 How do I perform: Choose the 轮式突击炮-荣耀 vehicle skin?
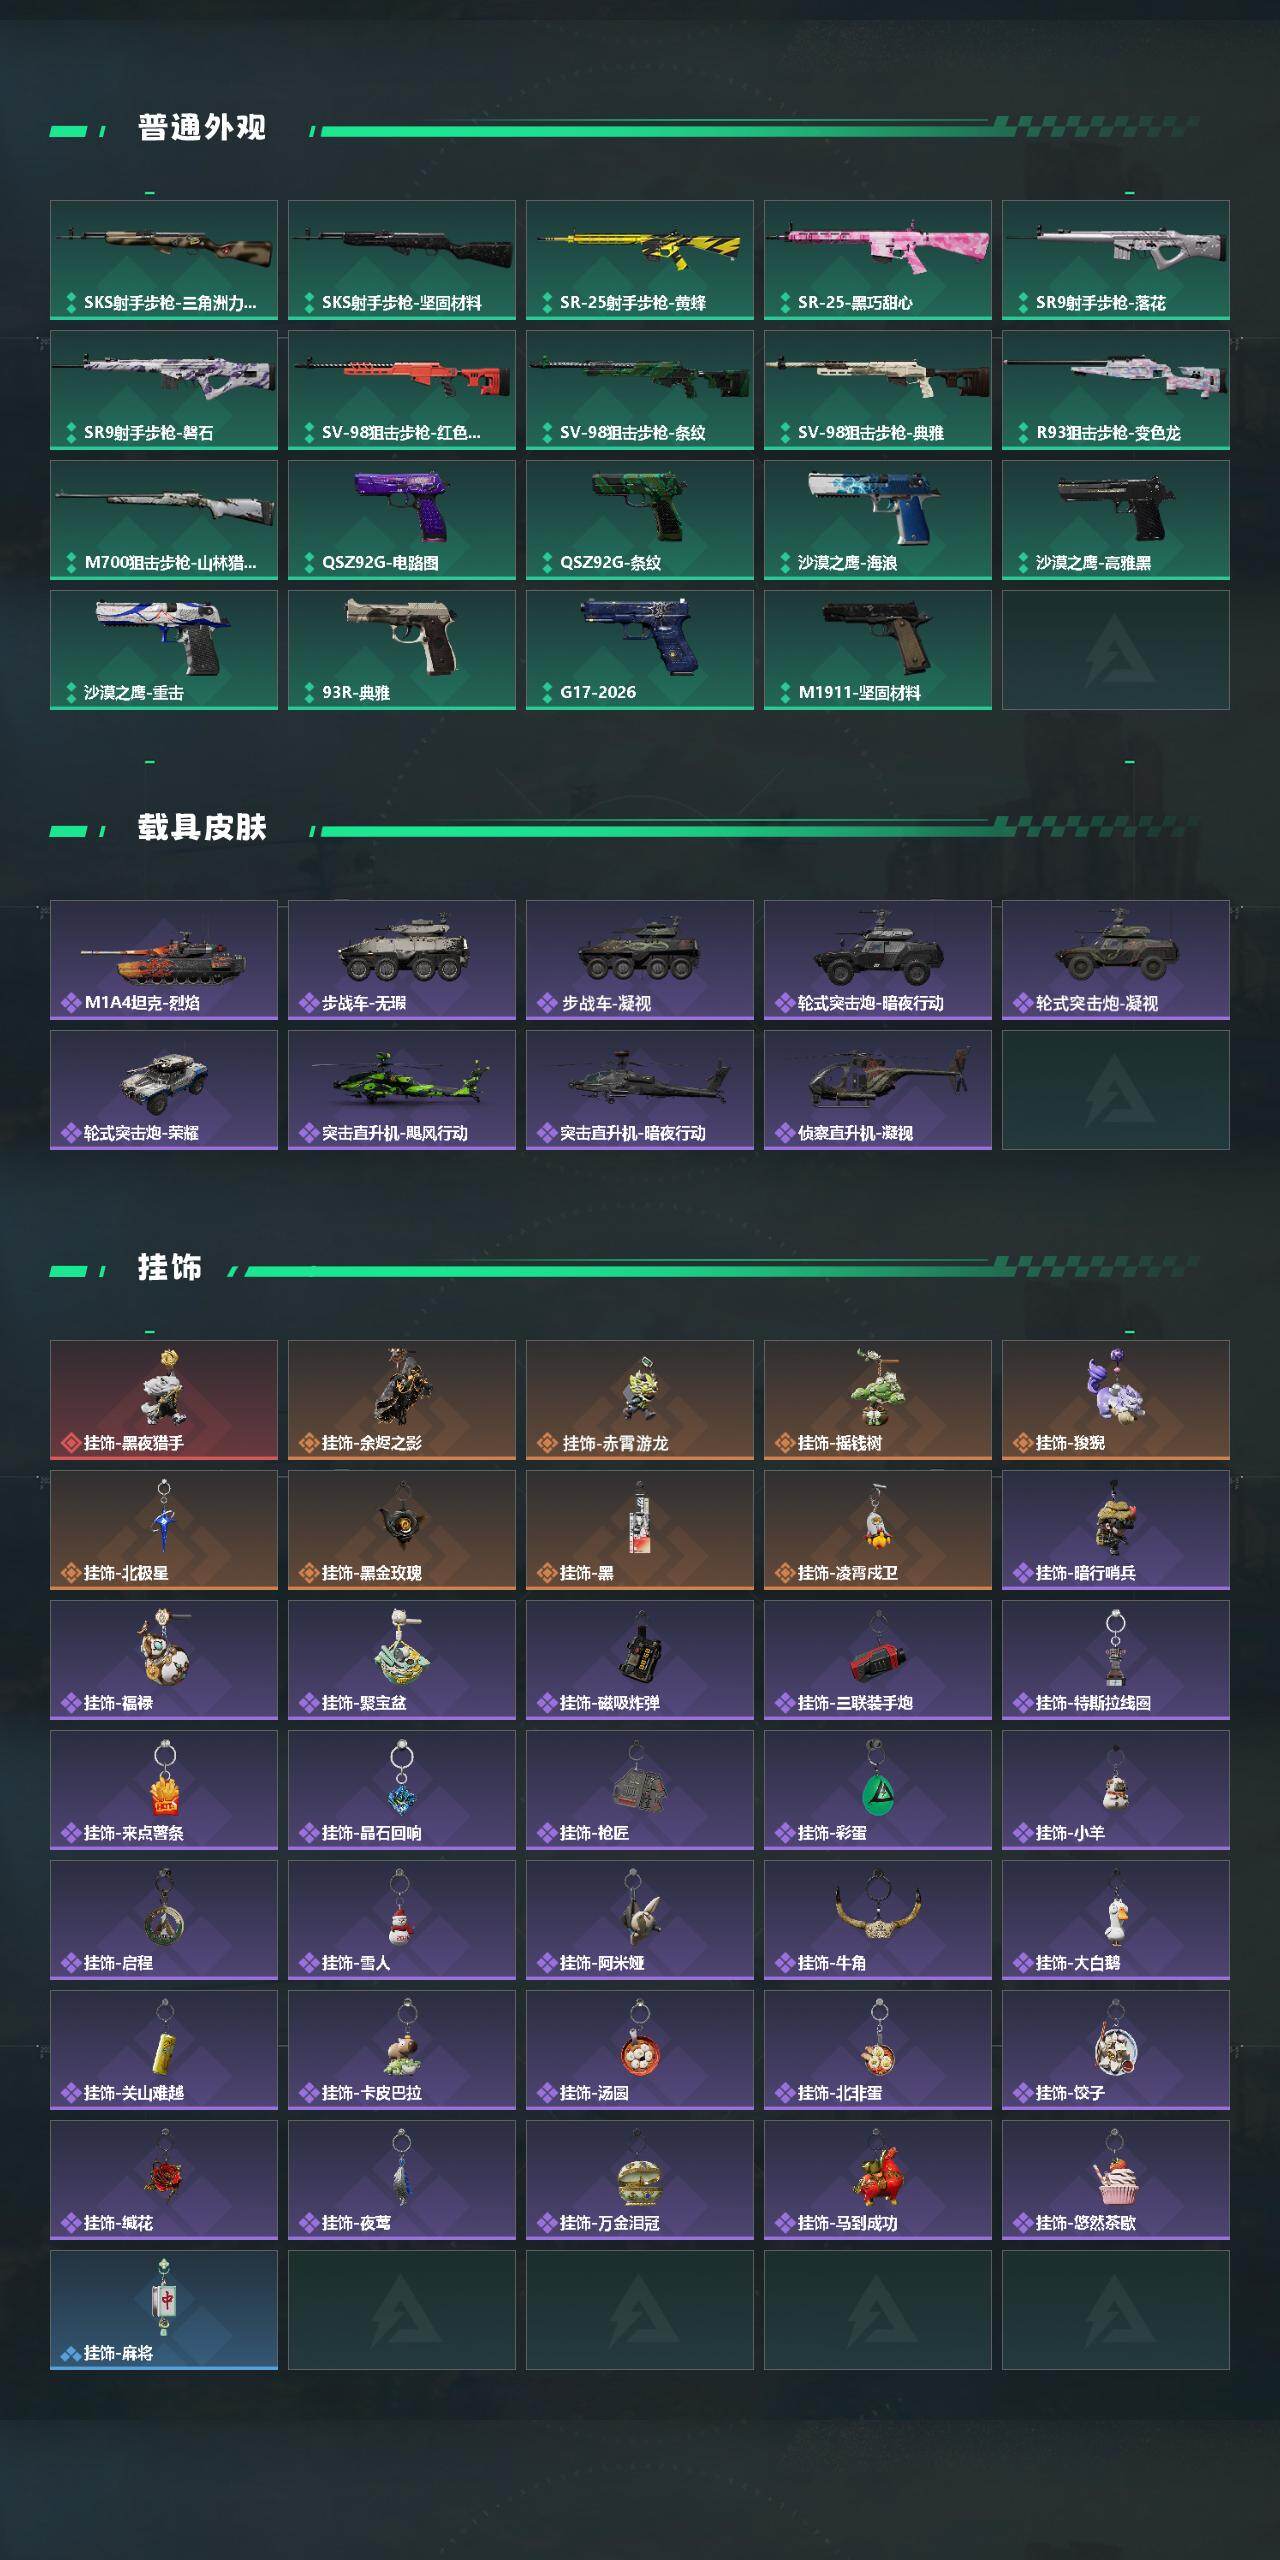click(x=164, y=1090)
